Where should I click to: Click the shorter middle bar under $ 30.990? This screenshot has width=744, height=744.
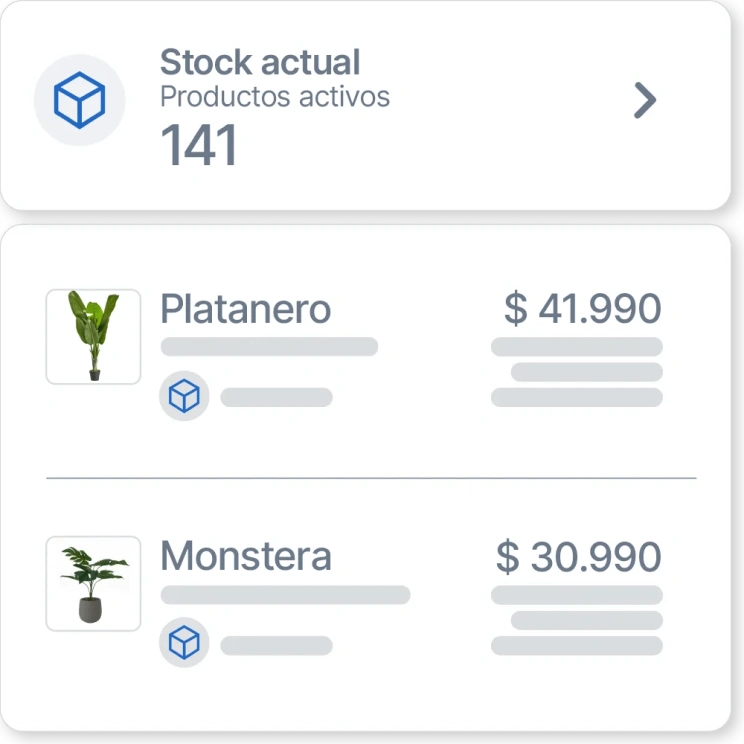586,620
